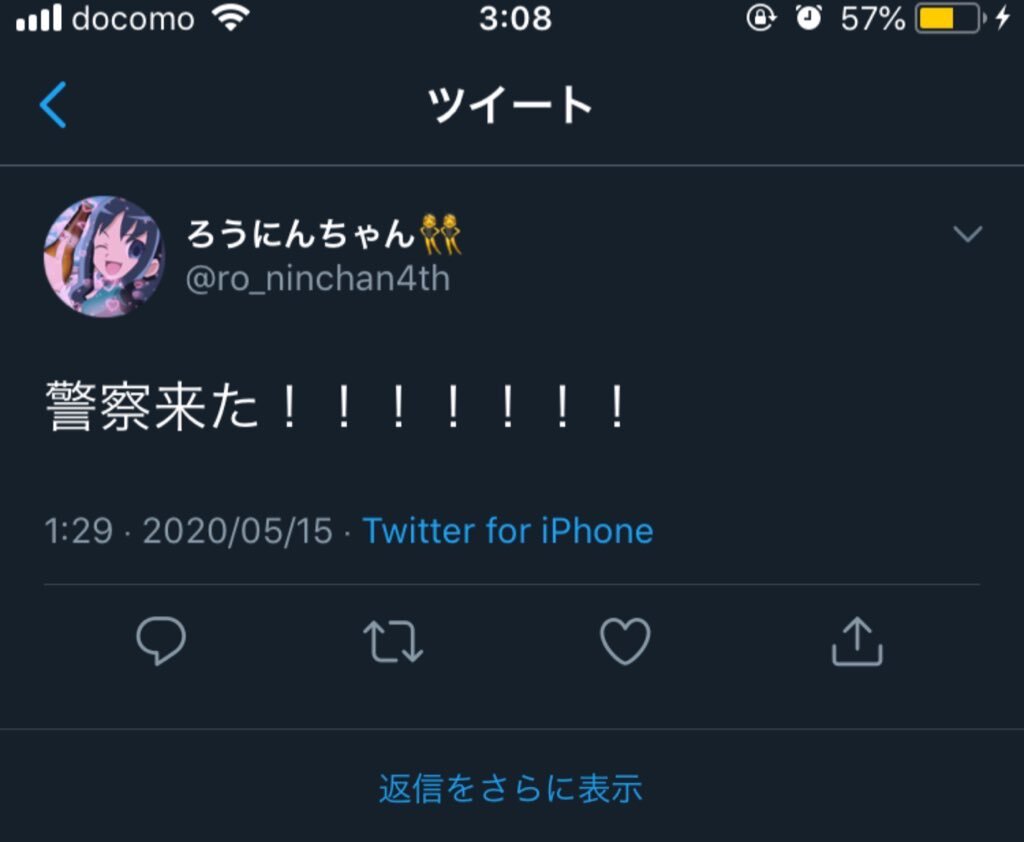Tap the 1:29 · 2020/05/15 timestamp
The height and width of the screenshot is (842, 1024).
pos(189,530)
